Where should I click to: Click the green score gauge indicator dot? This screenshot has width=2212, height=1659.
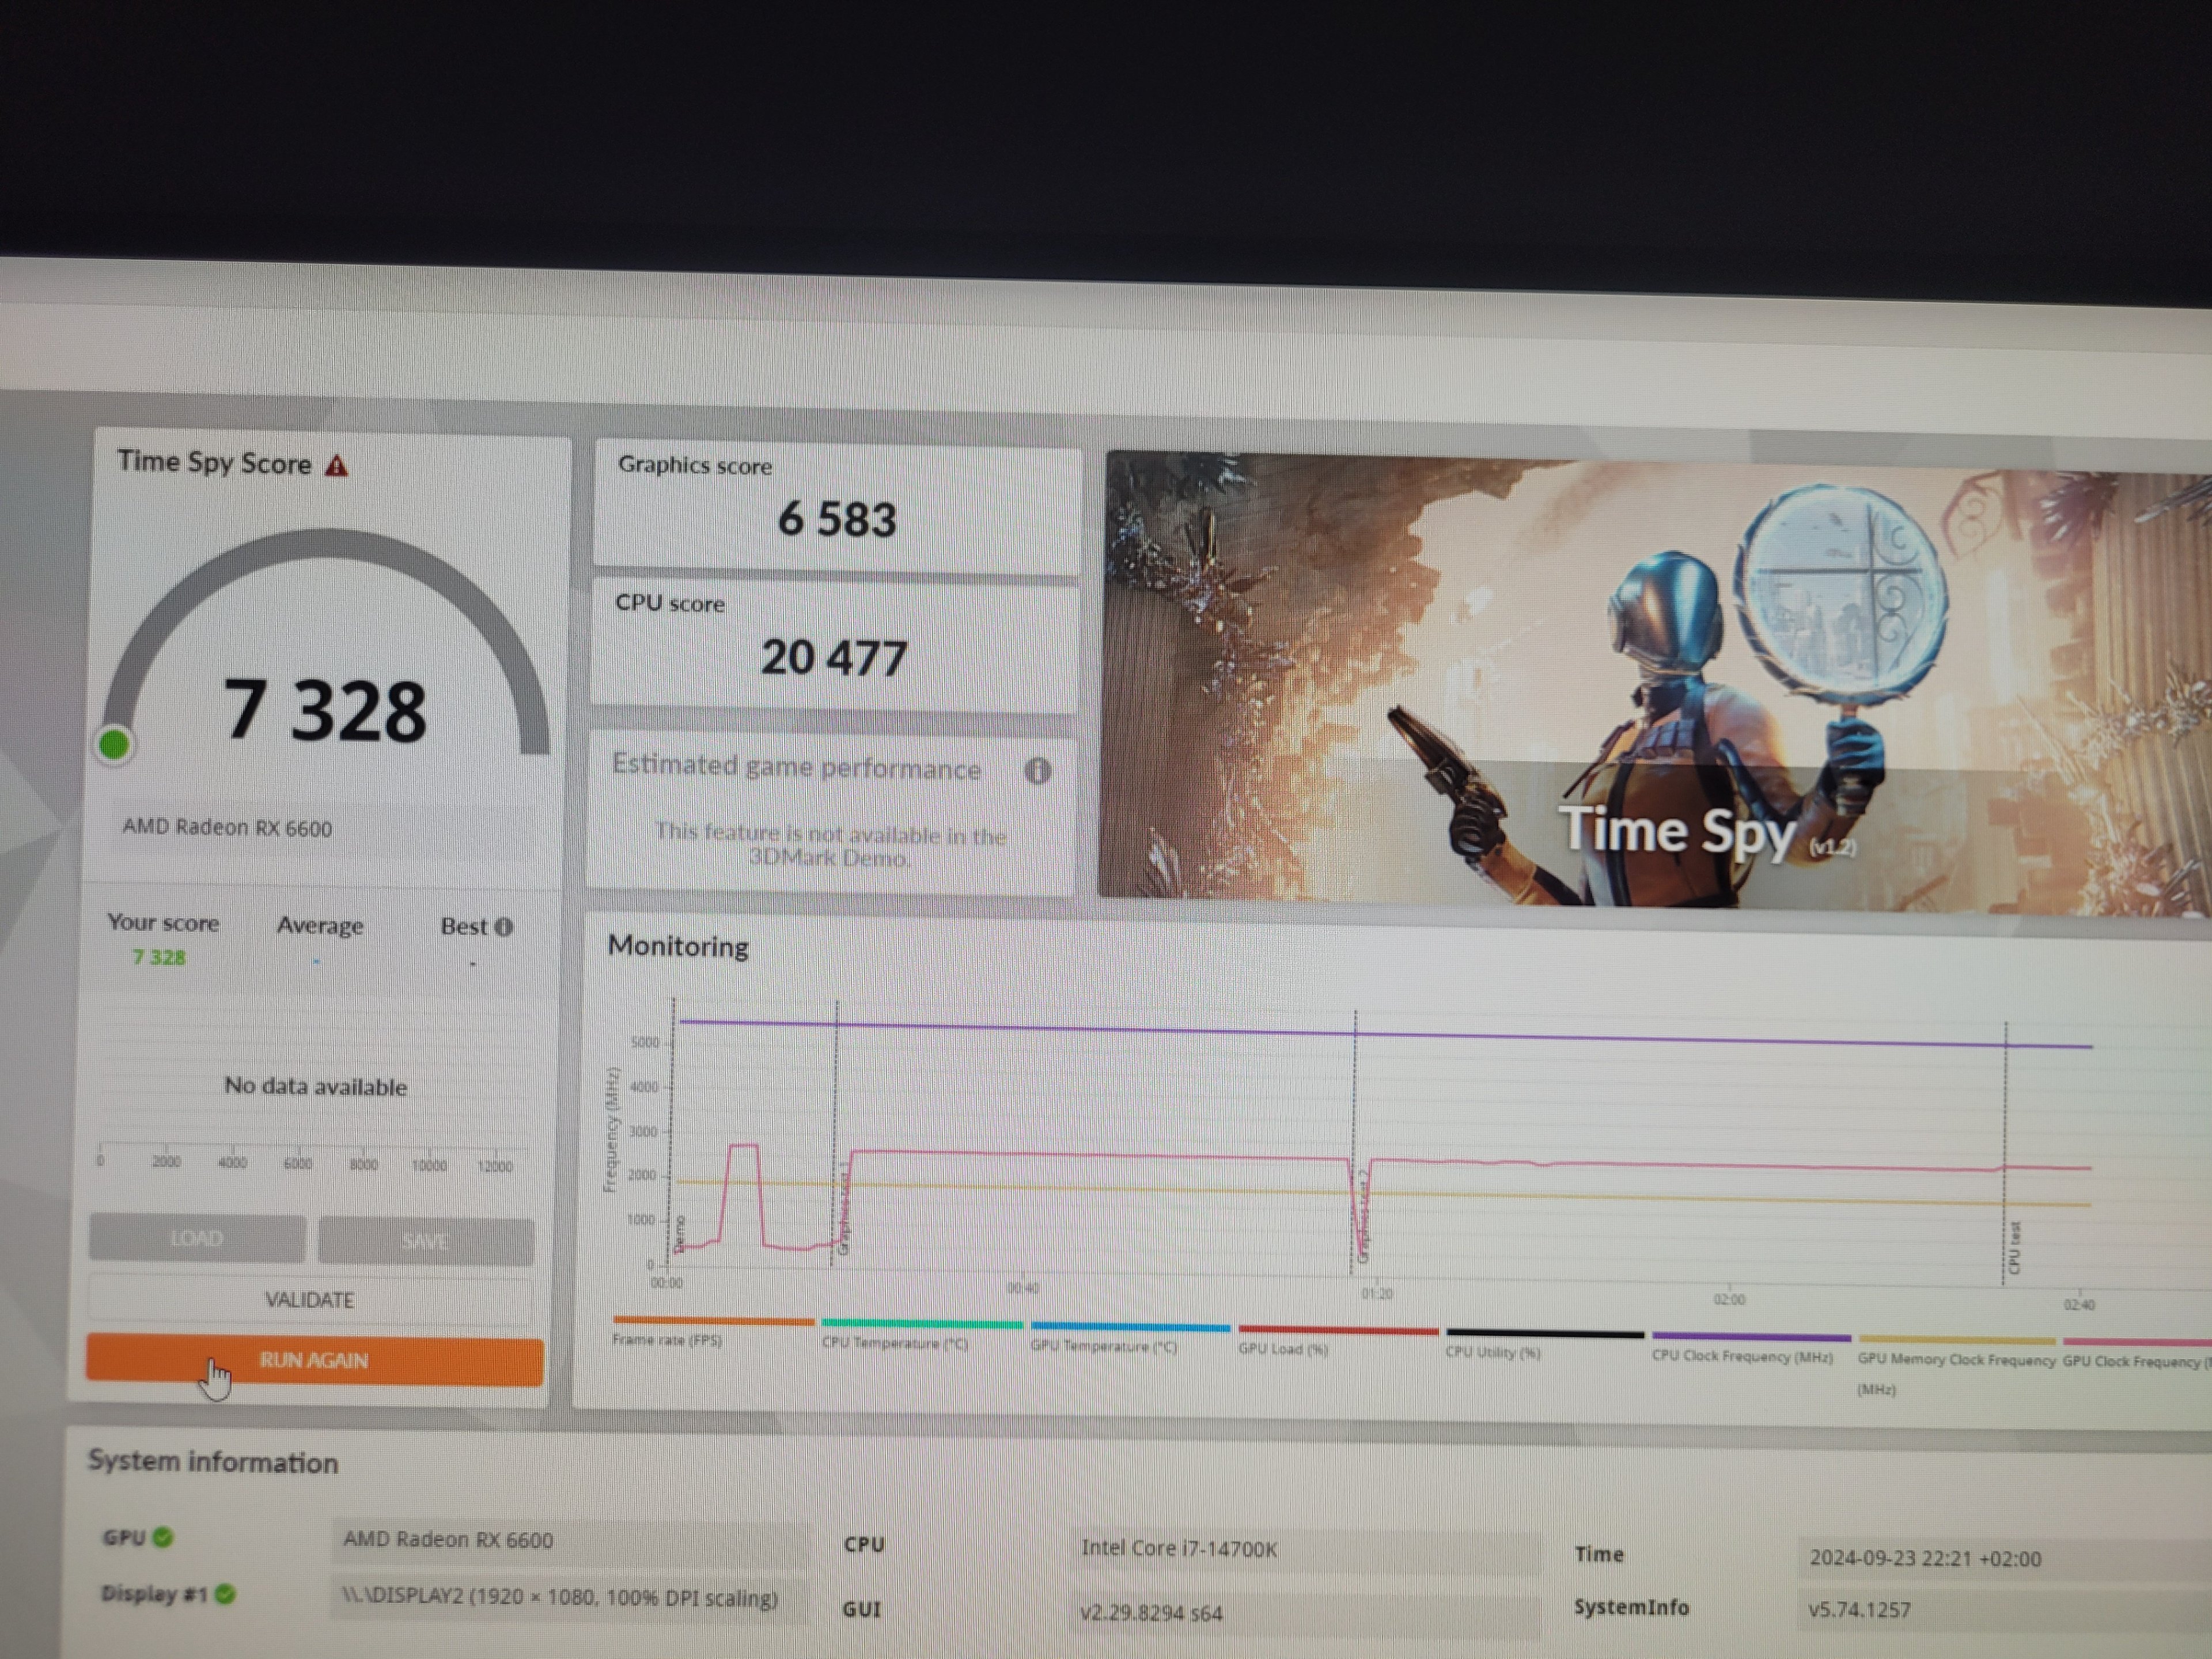click(114, 745)
